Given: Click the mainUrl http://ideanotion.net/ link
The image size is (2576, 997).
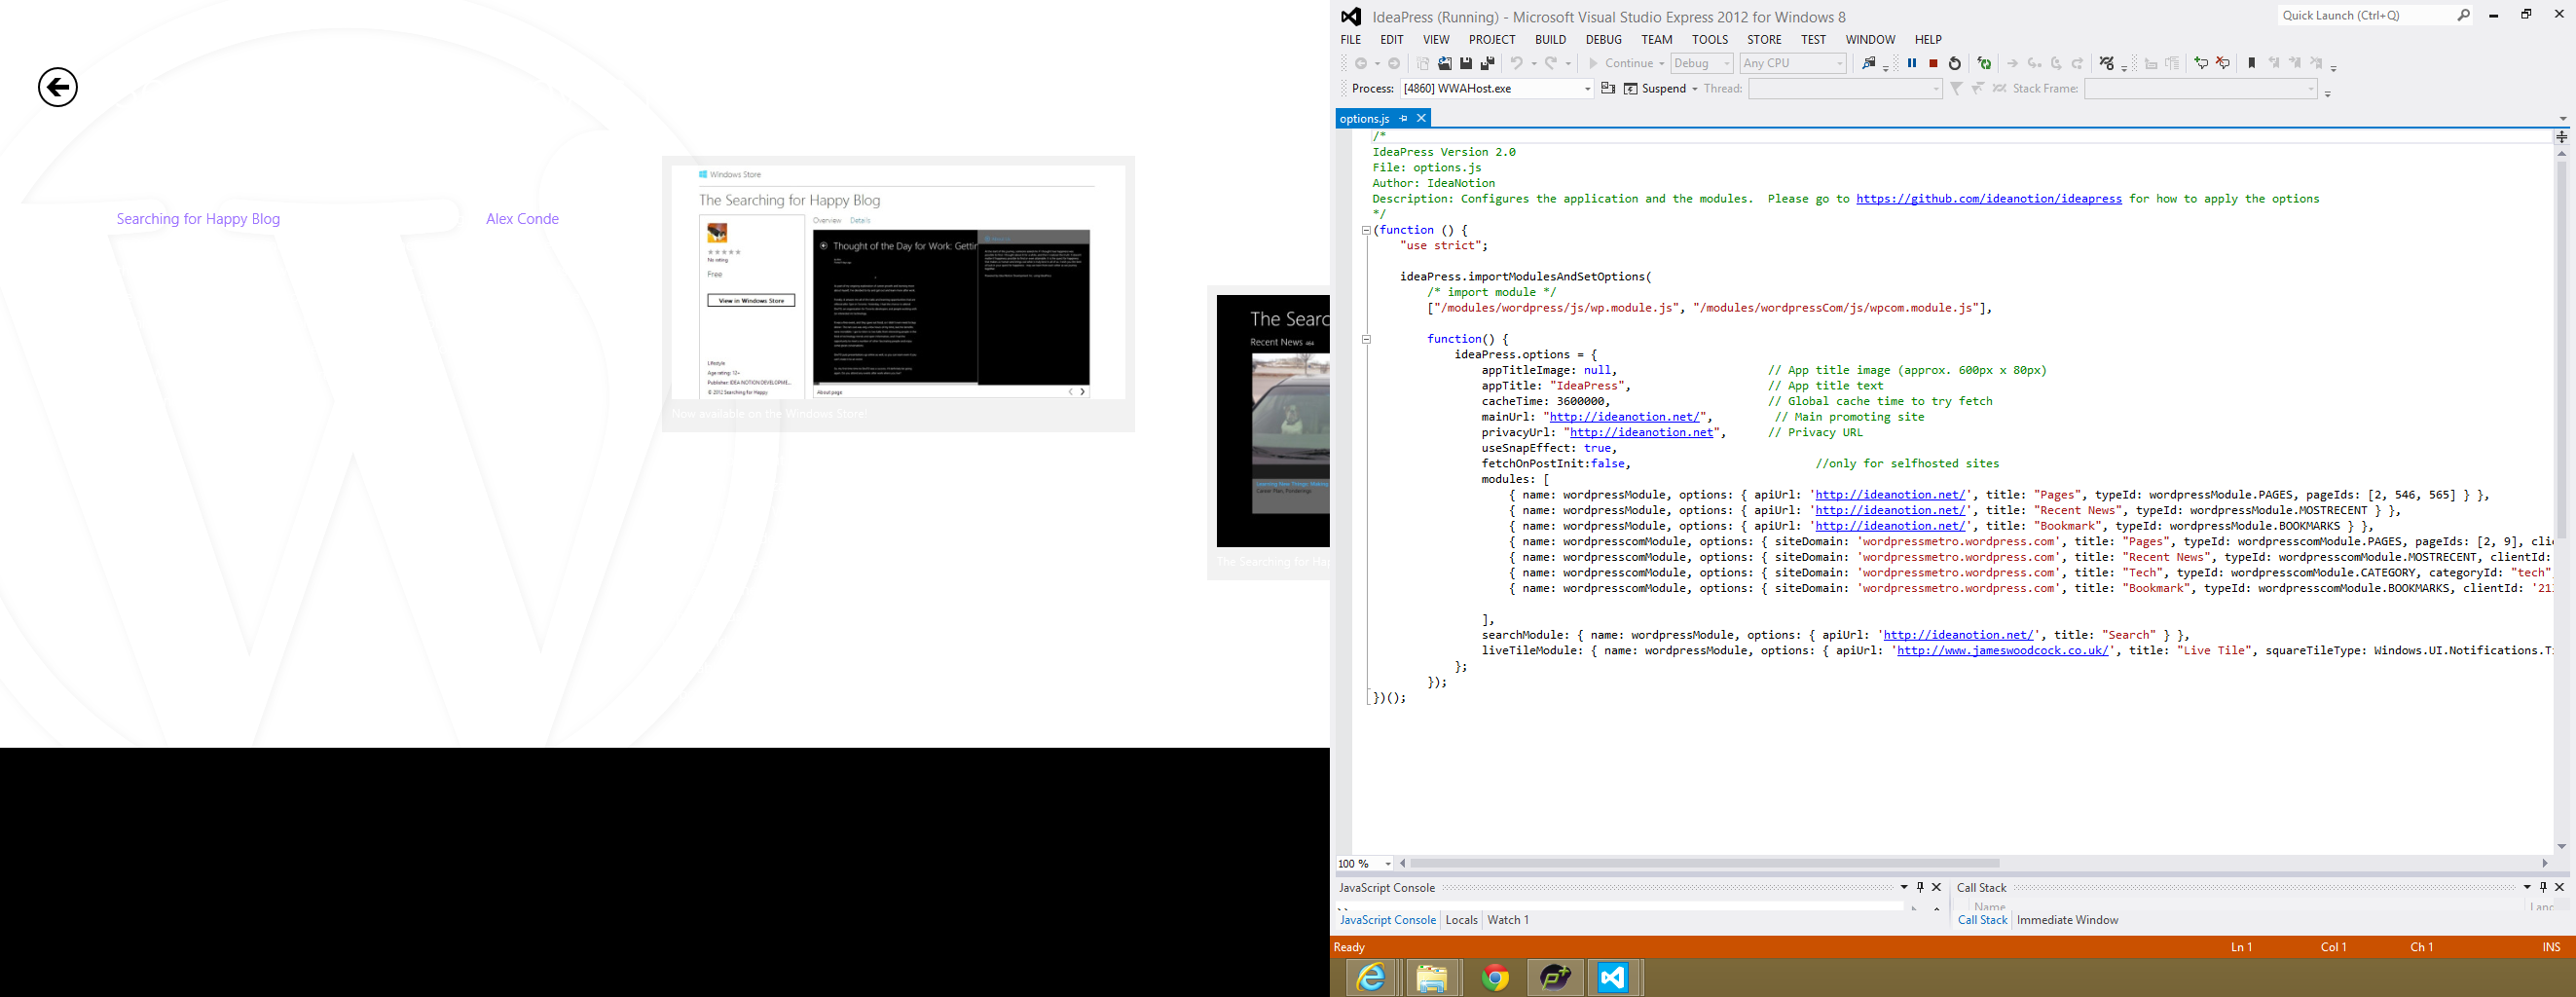Looking at the screenshot, I should 1626,417.
